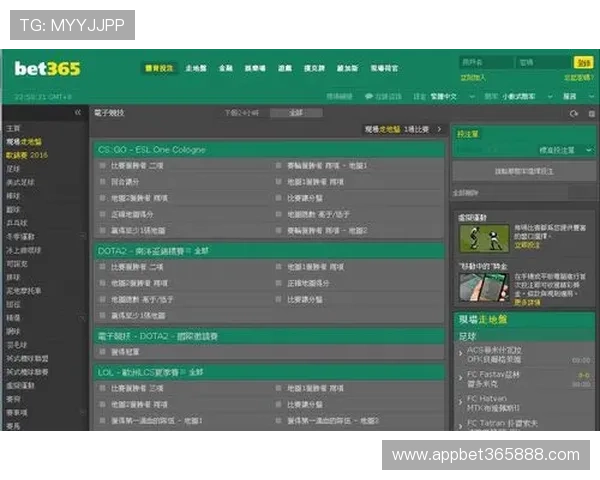Image resolution: width=600 pixels, height=480 pixels.
Task: Click icon beside 正確地圖得分 under DOTA2
Action: (x=279, y=283)
